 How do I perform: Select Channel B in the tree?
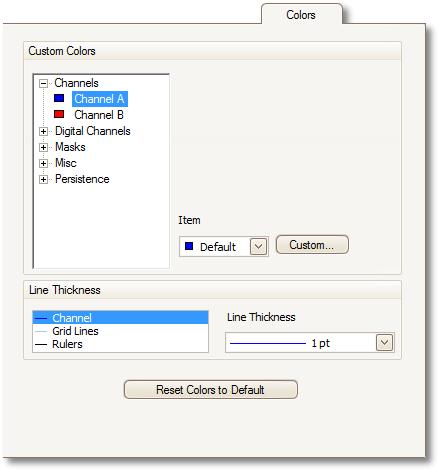[99, 115]
